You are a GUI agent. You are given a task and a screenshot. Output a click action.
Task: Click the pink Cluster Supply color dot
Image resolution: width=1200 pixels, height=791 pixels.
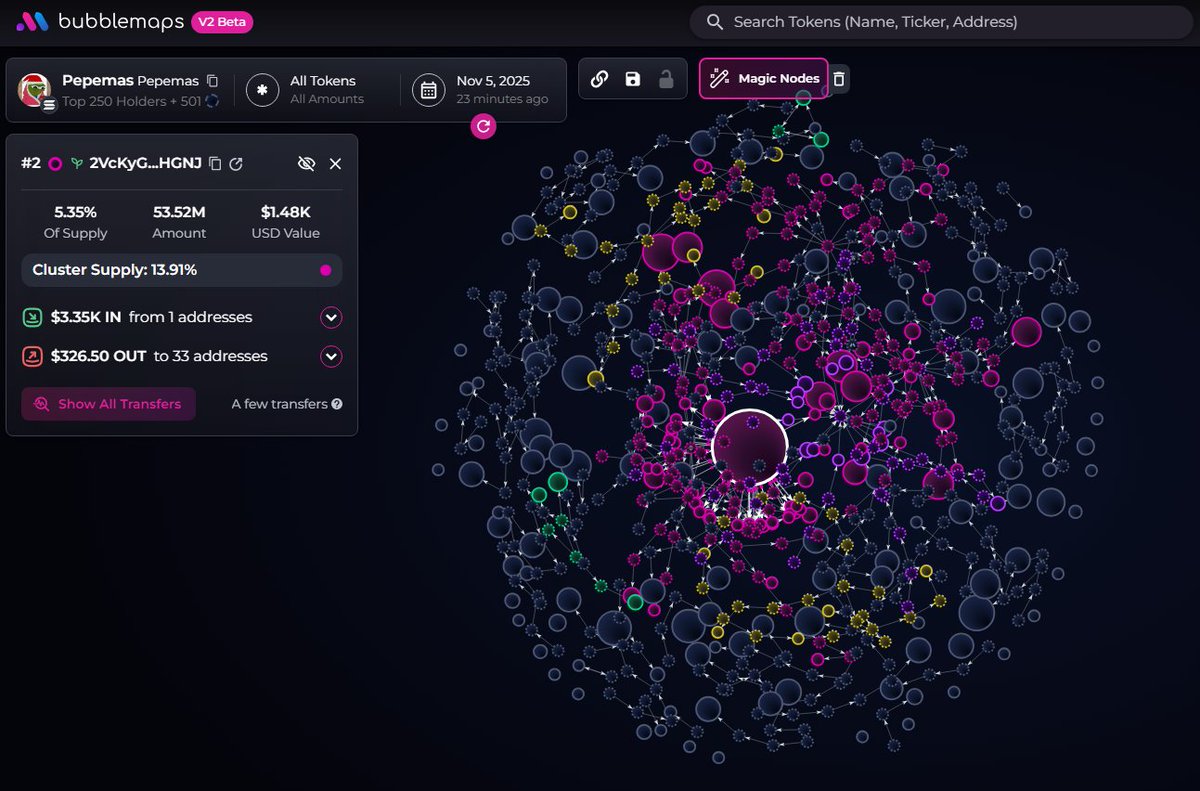point(325,270)
